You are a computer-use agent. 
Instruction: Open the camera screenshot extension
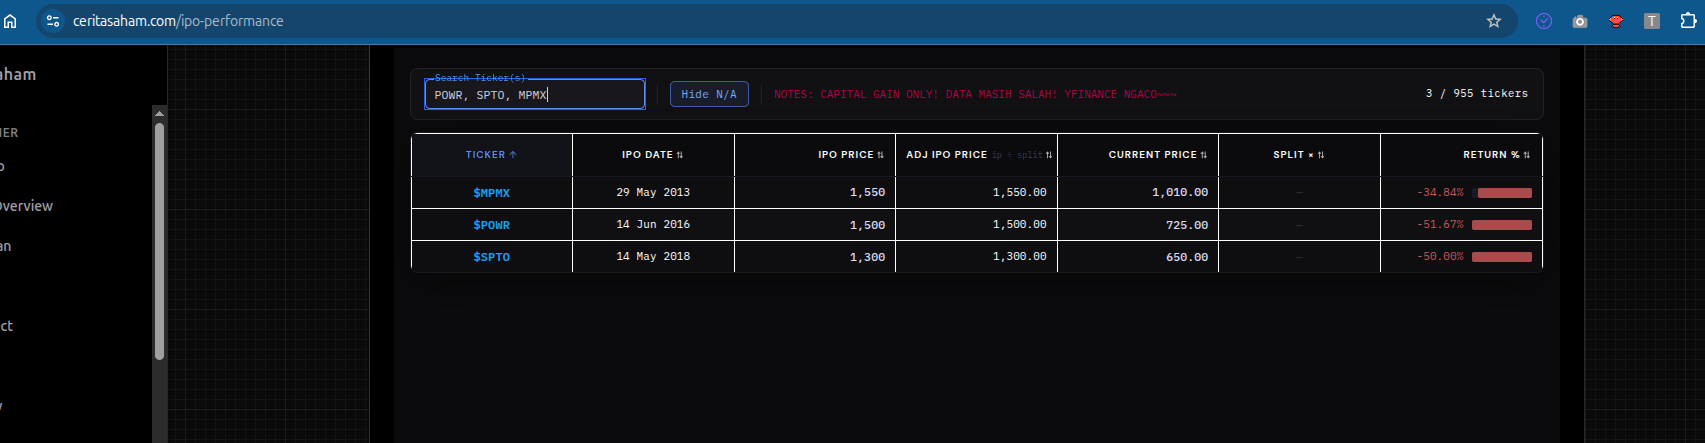(1580, 21)
